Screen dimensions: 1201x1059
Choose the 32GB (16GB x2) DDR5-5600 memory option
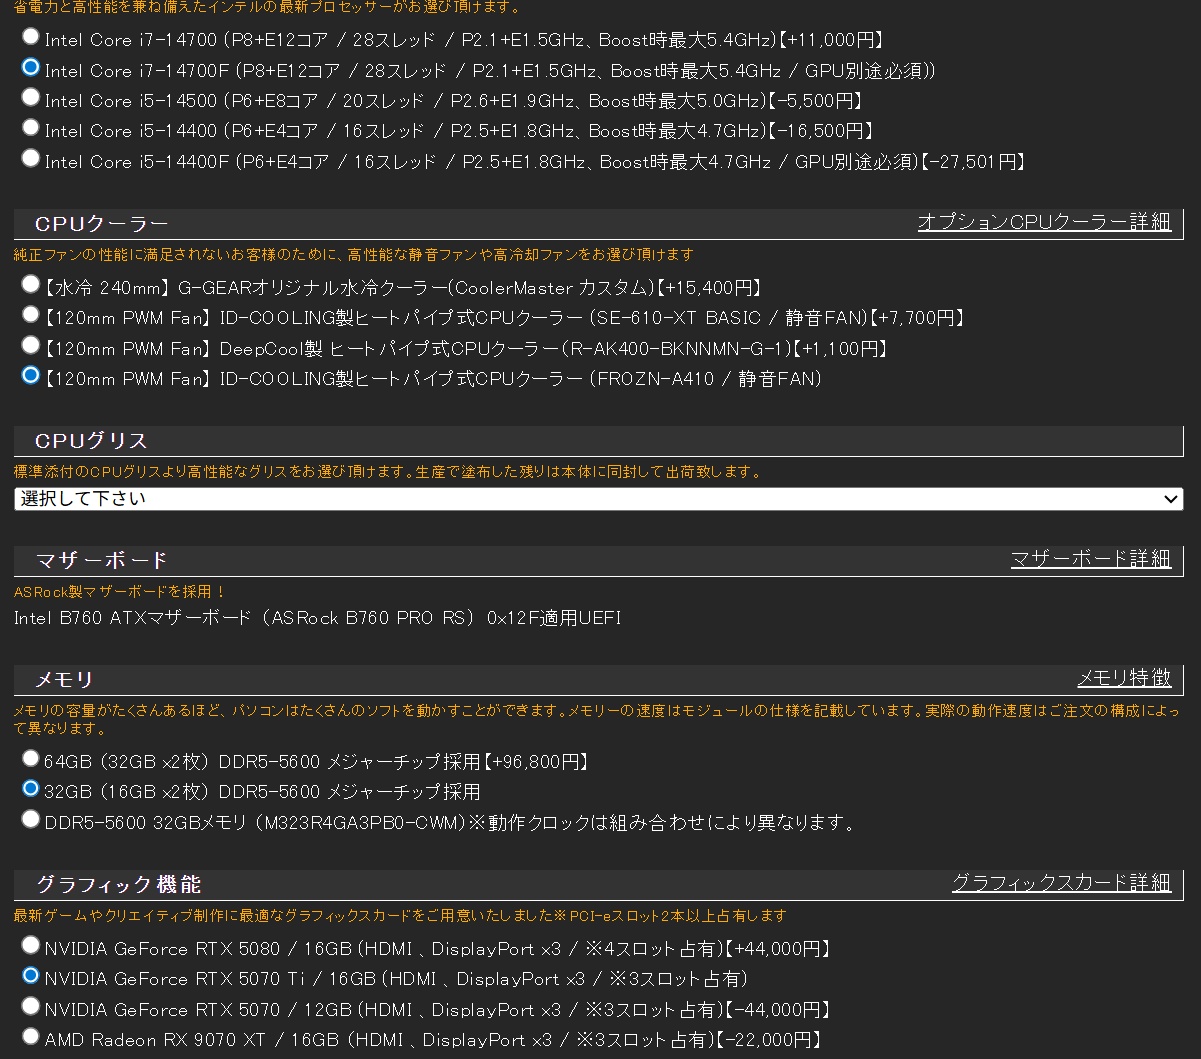(30, 789)
